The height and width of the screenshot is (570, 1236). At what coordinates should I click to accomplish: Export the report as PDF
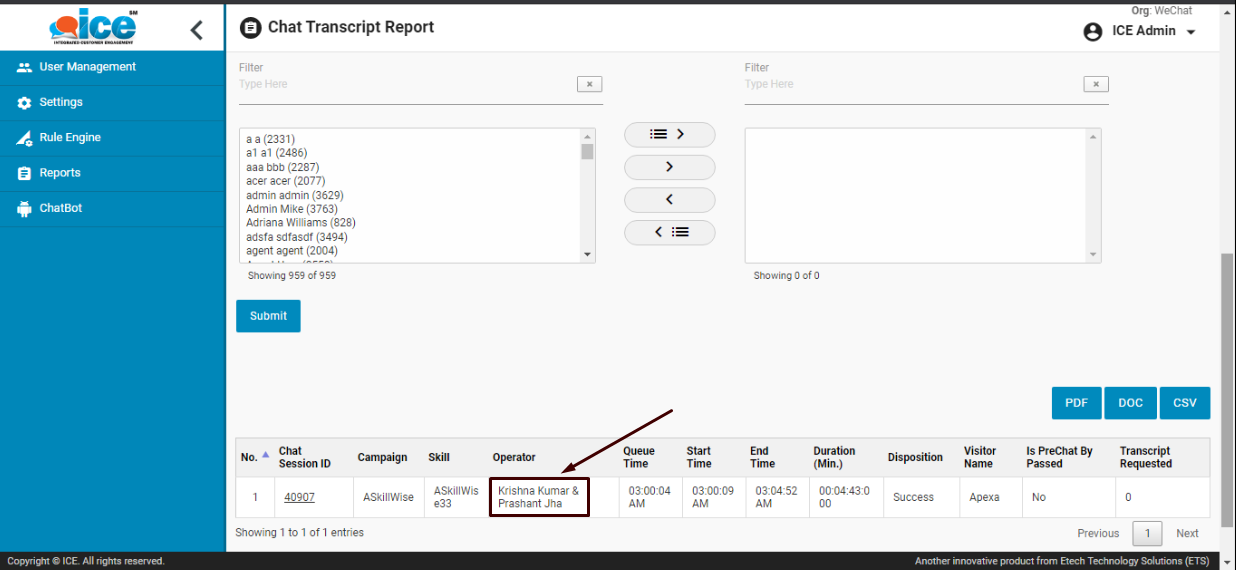pos(1076,403)
